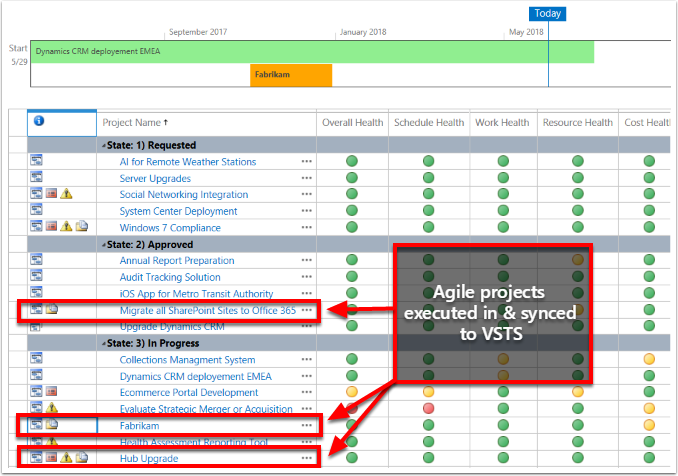The width and height of the screenshot is (678, 476).
Task: Open Collections Managment System project link
Action: [x=187, y=360]
